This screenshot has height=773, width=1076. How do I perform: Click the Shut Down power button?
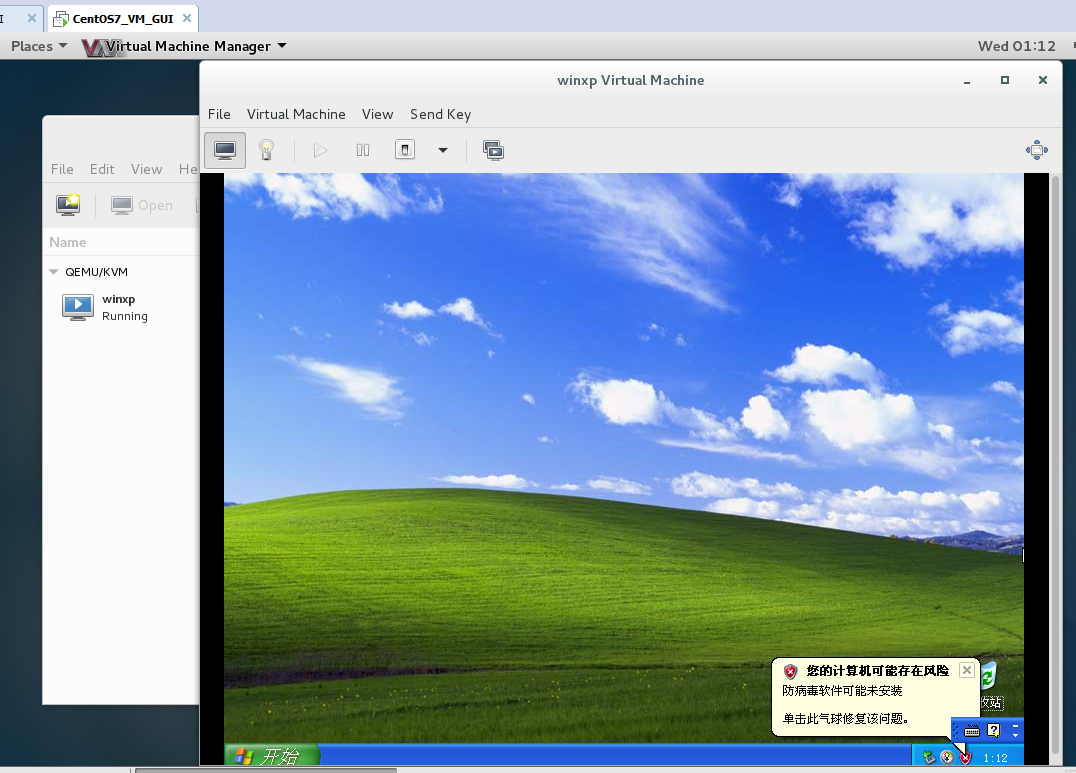405,150
